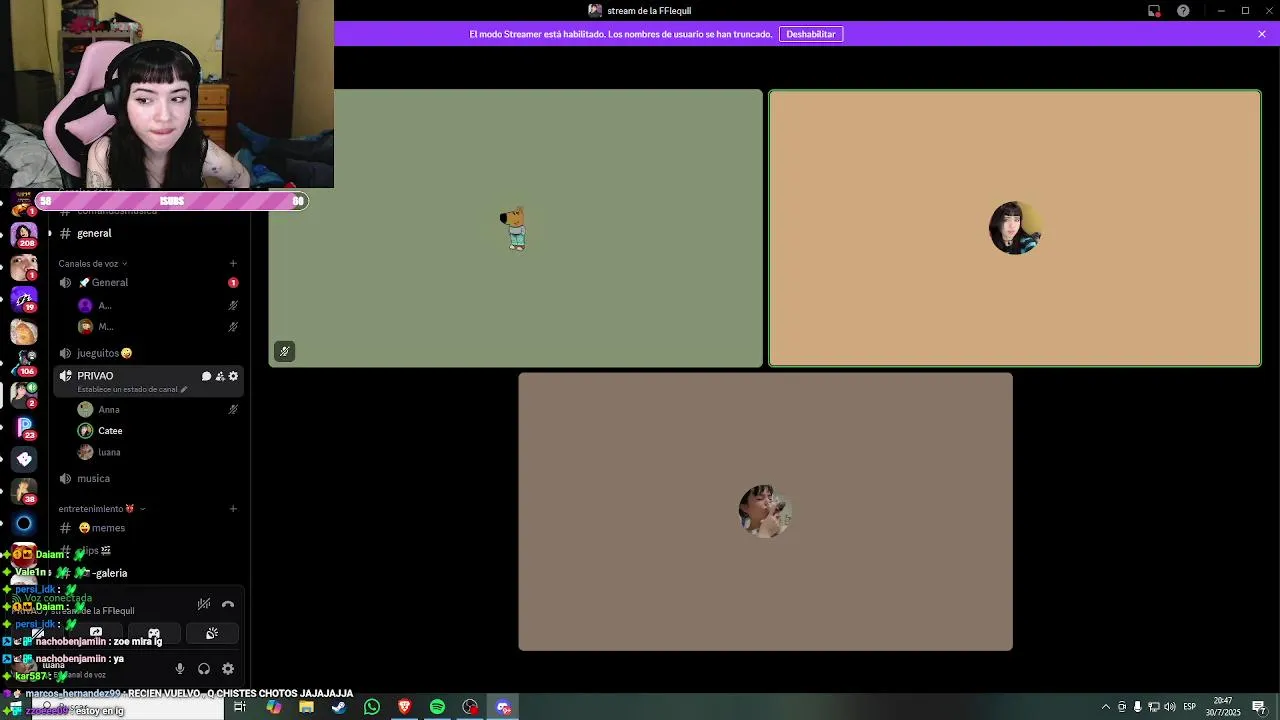Open the blue ring server icon

(24, 523)
